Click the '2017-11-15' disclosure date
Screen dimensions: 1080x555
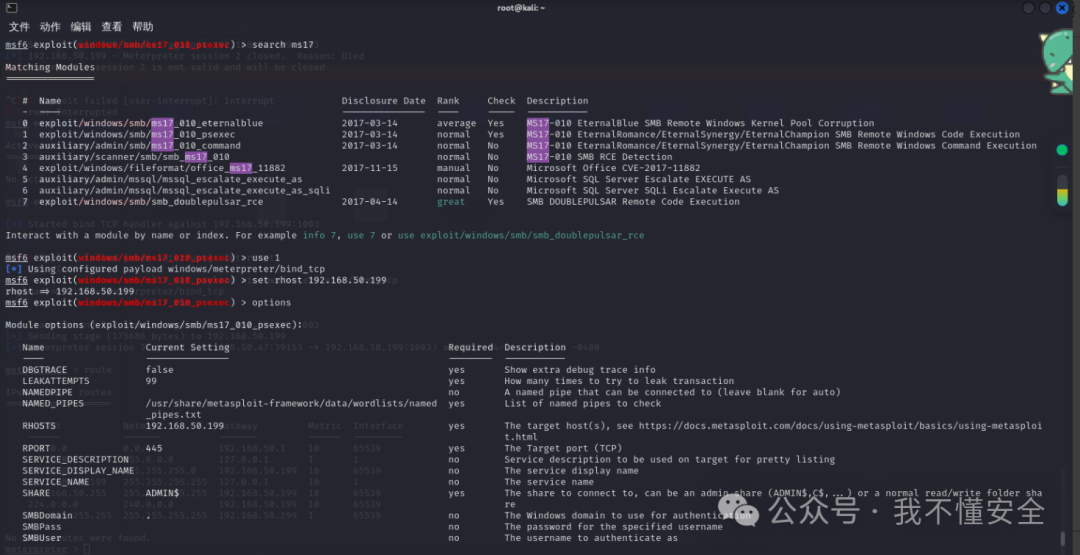click(x=370, y=168)
